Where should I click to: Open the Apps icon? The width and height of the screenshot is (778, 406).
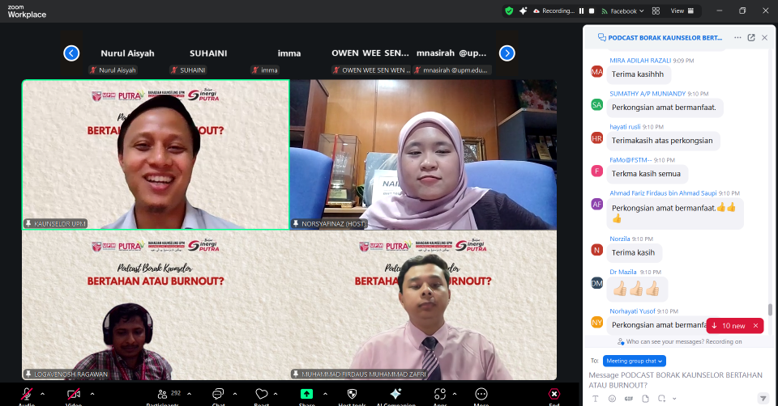(x=440, y=395)
